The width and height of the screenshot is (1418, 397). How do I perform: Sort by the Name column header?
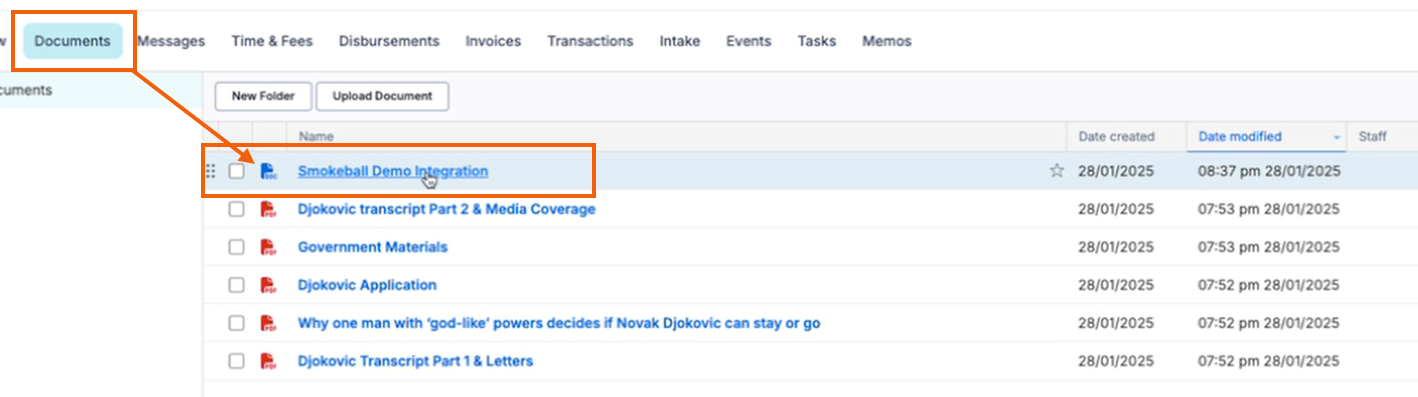point(316,137)
